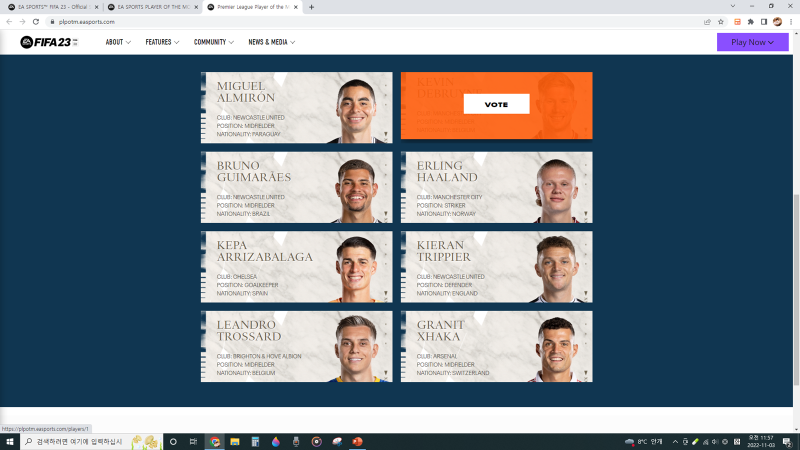This screenshot has height=450, width=800.
Task: Select Granit Xhaka player photo
Action: pyautogui.click(x=556, y=349)
